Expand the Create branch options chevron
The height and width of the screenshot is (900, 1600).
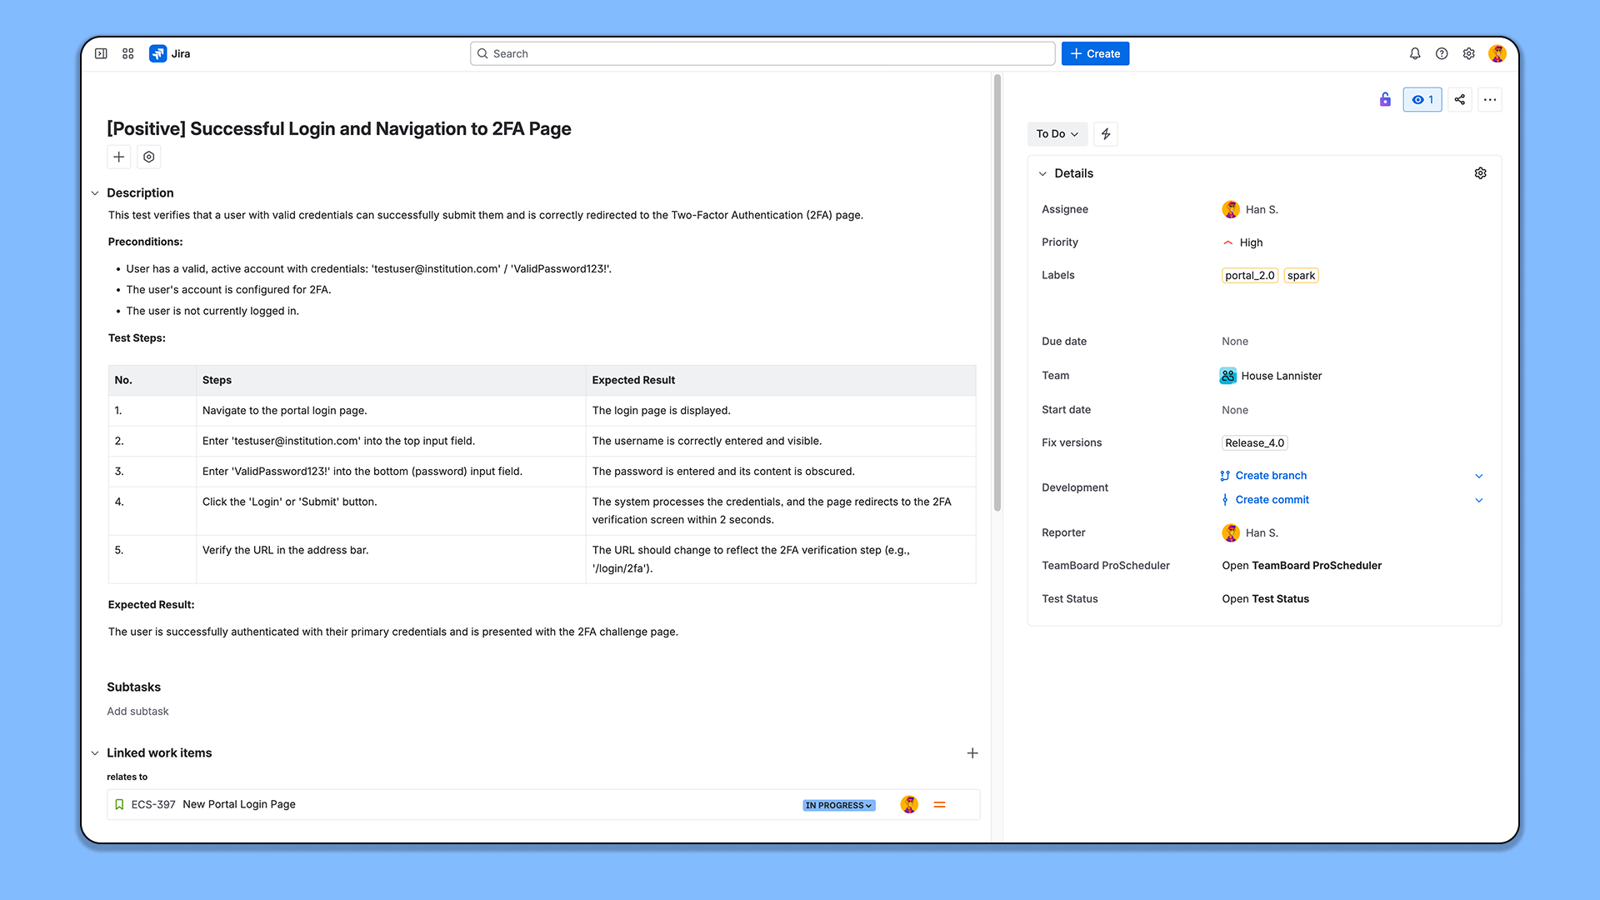(1479, 476)
